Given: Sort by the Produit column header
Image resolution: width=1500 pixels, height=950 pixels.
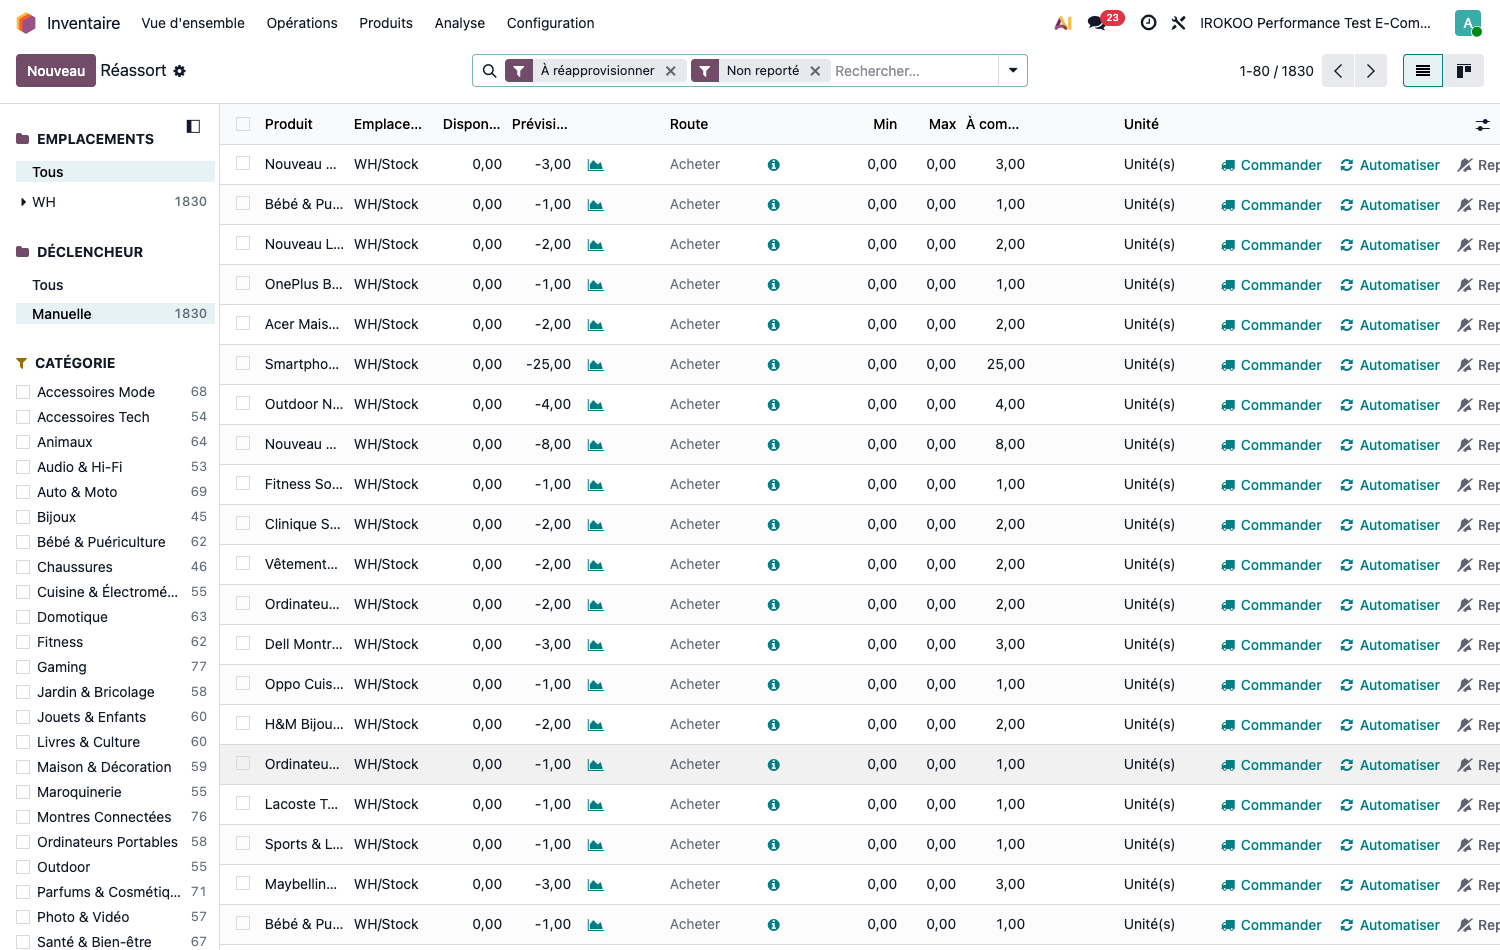Looking at the screenshot, I should point(289,124).
